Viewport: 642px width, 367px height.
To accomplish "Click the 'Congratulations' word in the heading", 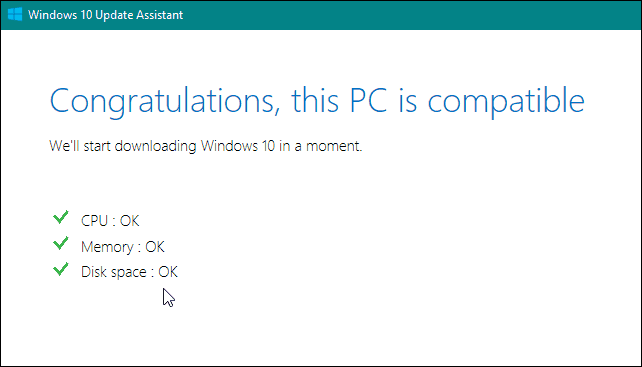I will 161,102.
